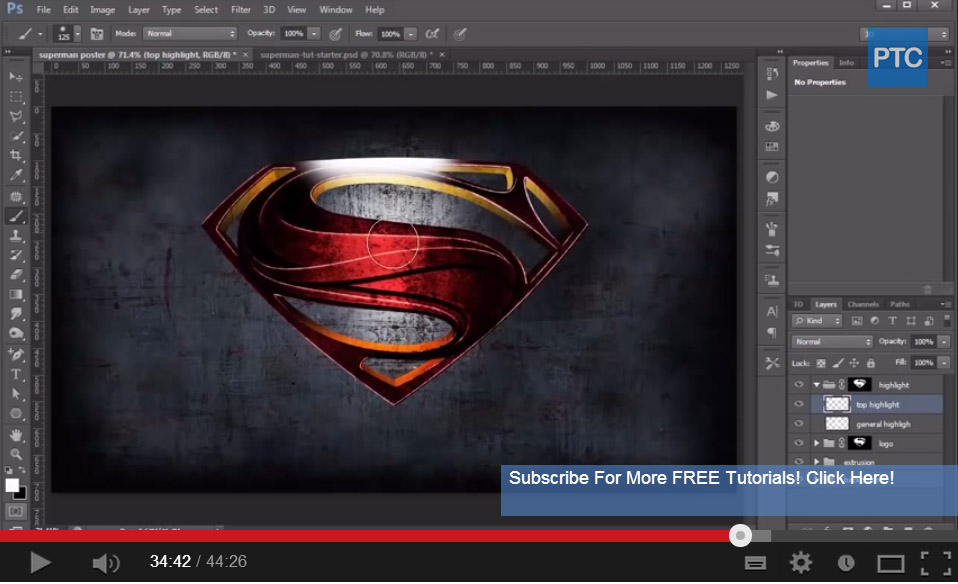Select the Eyedropper tool
Viewport: 958px width, 584px height.
click(16, 175)
